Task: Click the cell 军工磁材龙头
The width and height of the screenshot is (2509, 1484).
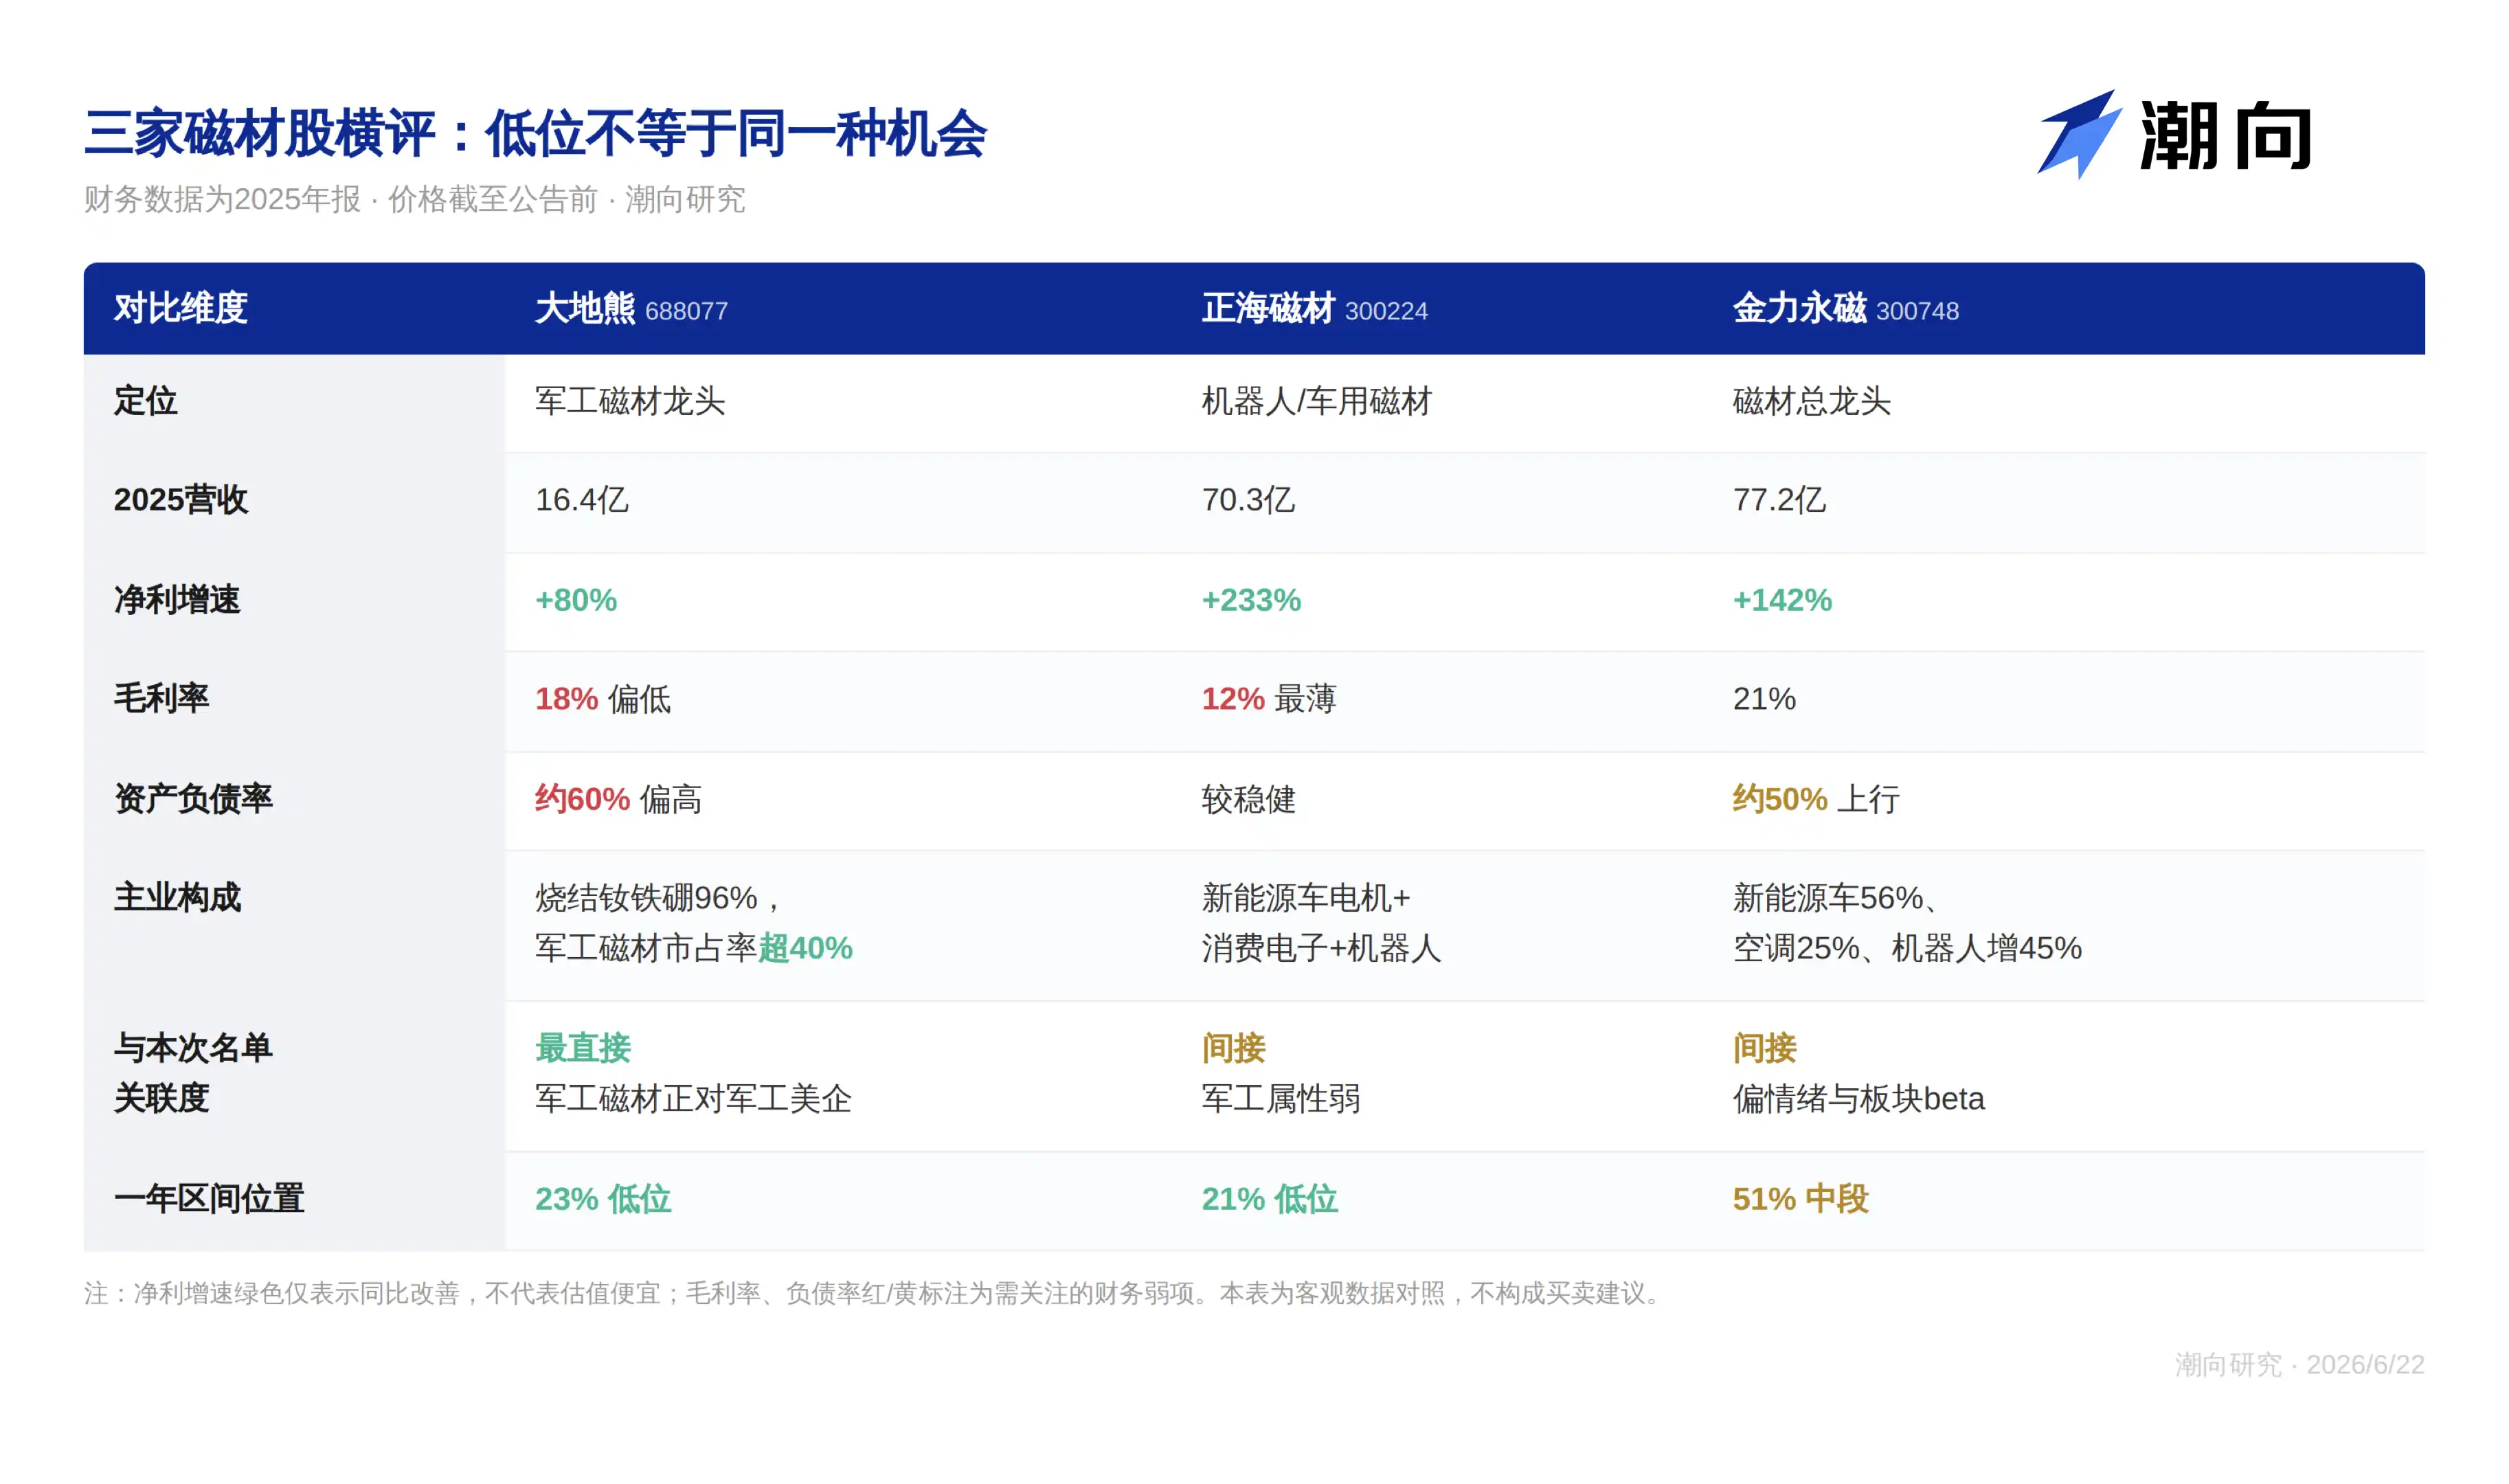Action: pyautogui.click(x=630, y=401)
